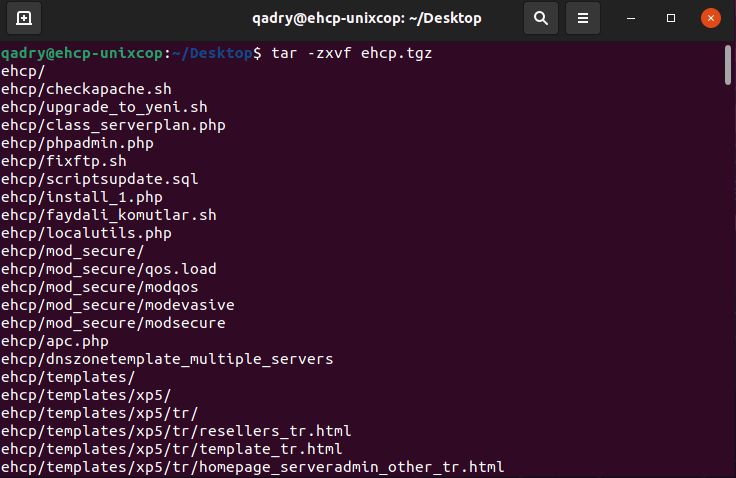Click the line ehcp/mod_secure/modqos

[x=100, y=287]
